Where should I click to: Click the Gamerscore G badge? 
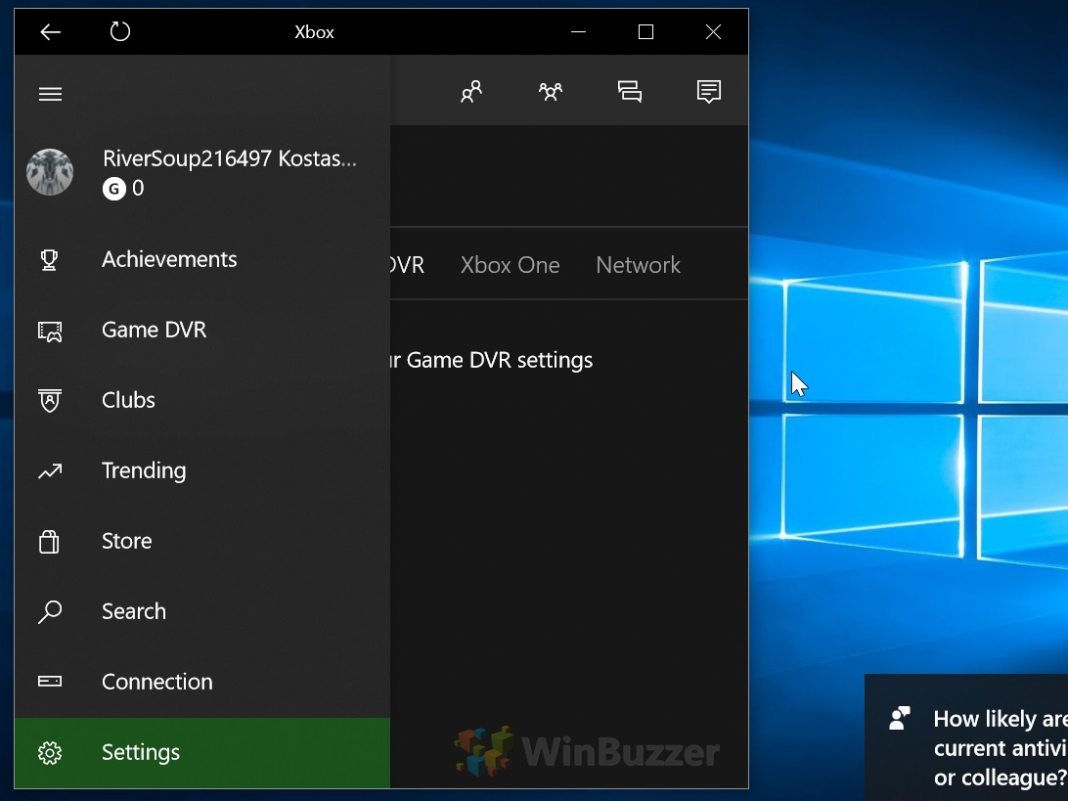tap(114, 189)
